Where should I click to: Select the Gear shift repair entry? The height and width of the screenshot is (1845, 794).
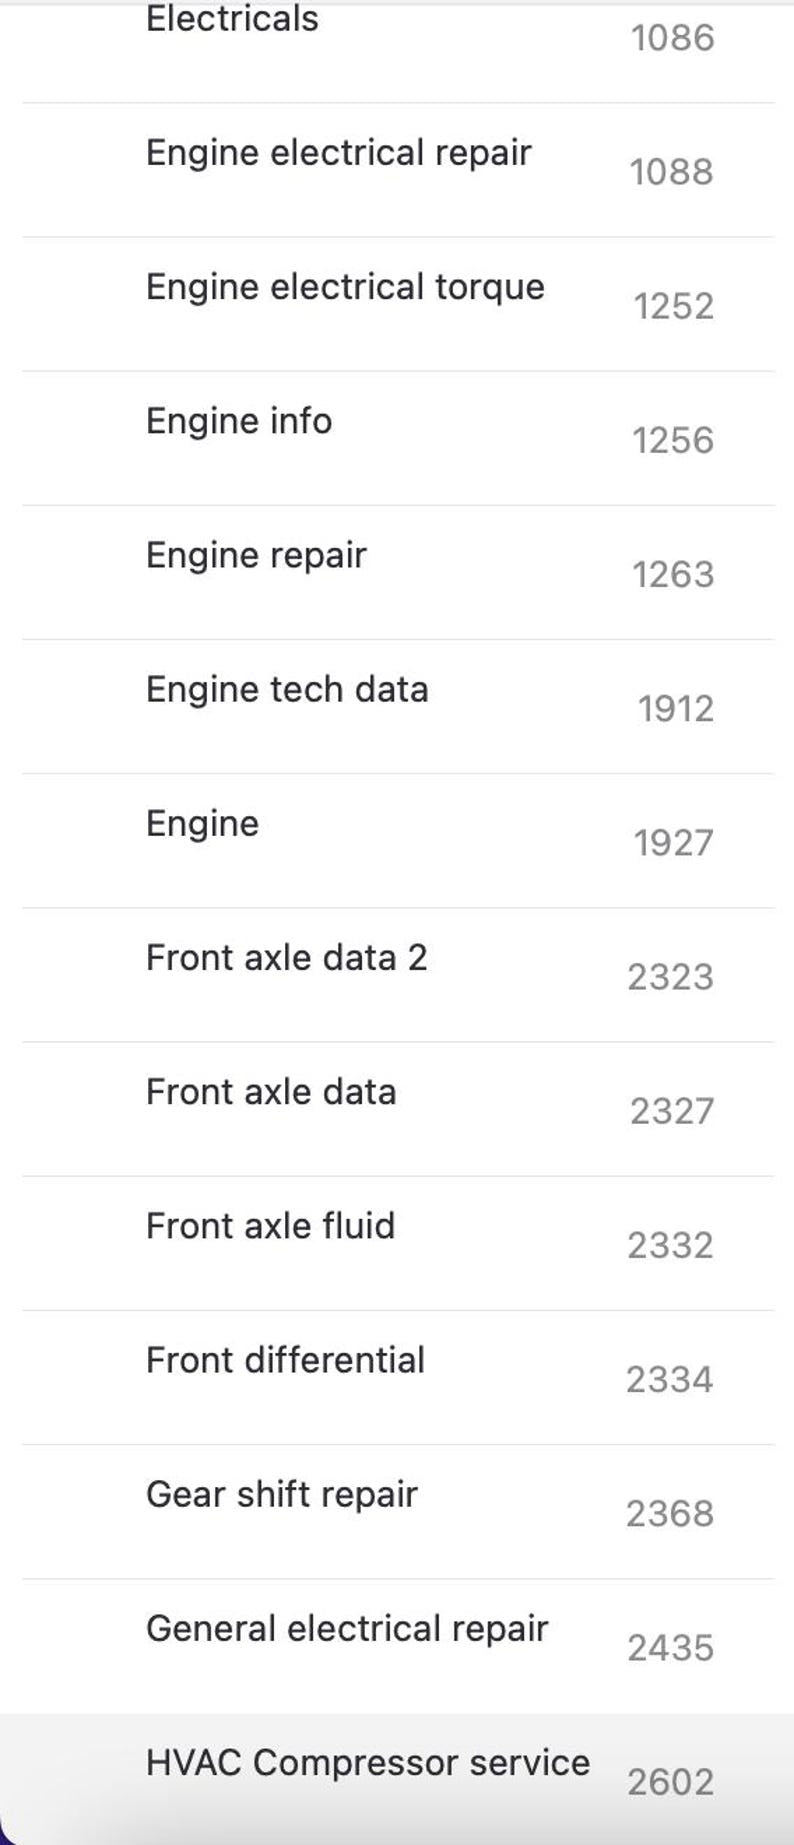point(281,1494)
